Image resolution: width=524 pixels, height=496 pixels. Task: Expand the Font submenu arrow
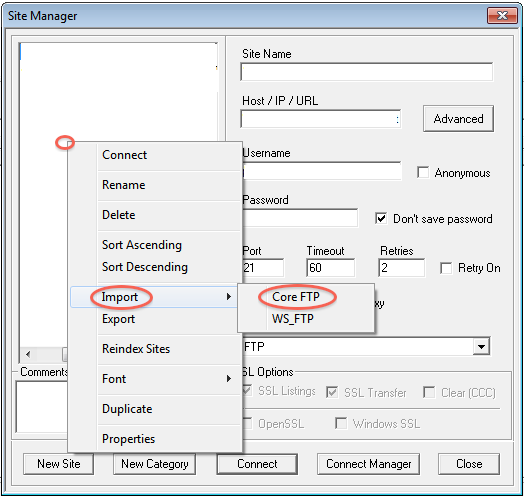pyautogui.click(x=229, y=379)
